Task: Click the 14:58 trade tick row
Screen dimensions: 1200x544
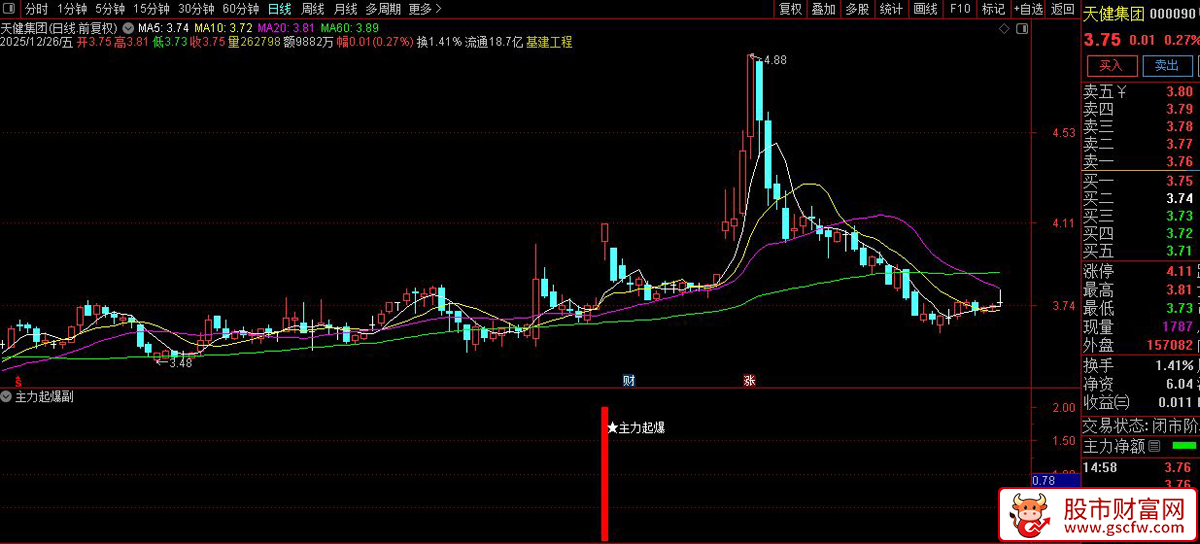Action: pyautogui.click(x=1140, y=467)
